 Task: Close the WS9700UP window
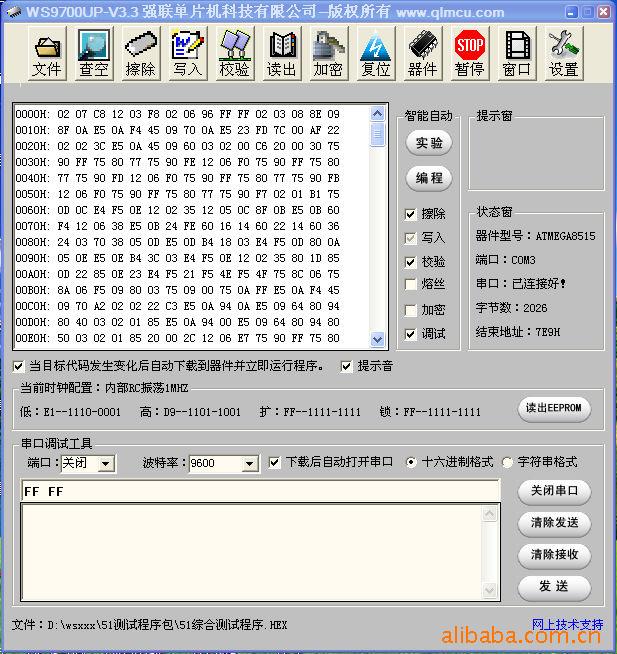pos(603,12)
